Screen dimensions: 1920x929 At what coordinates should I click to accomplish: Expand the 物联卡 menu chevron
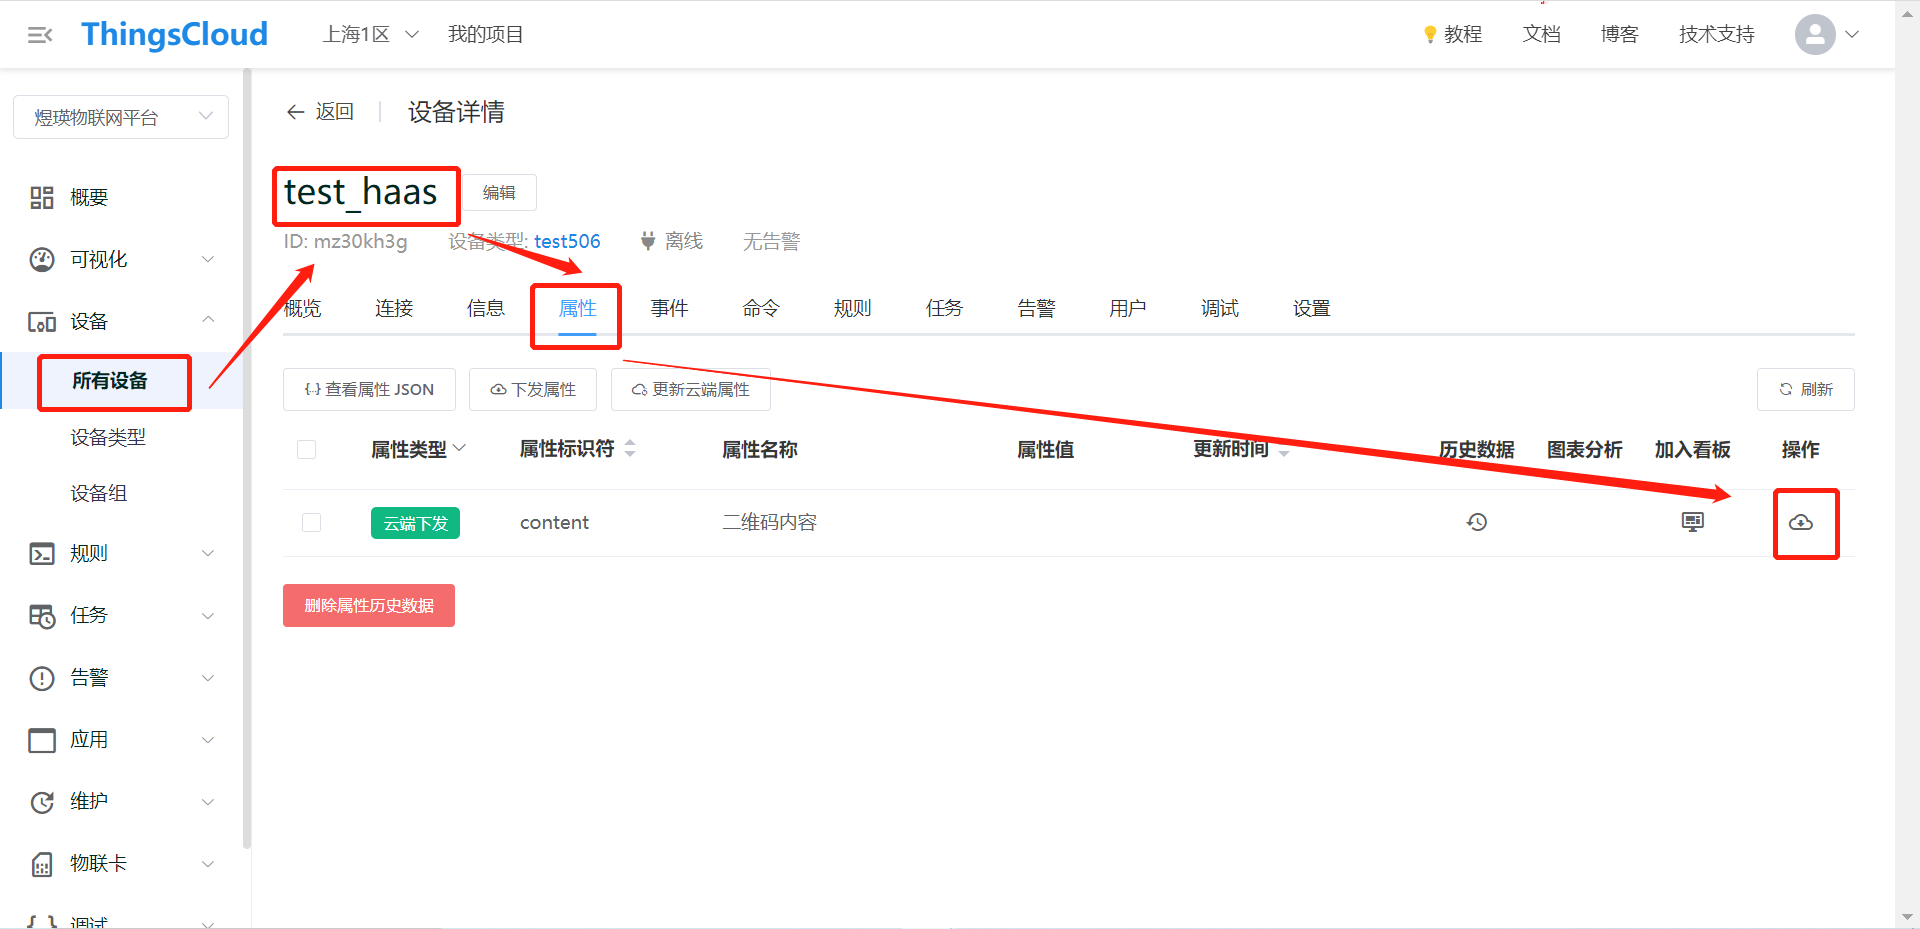point(208,864)
